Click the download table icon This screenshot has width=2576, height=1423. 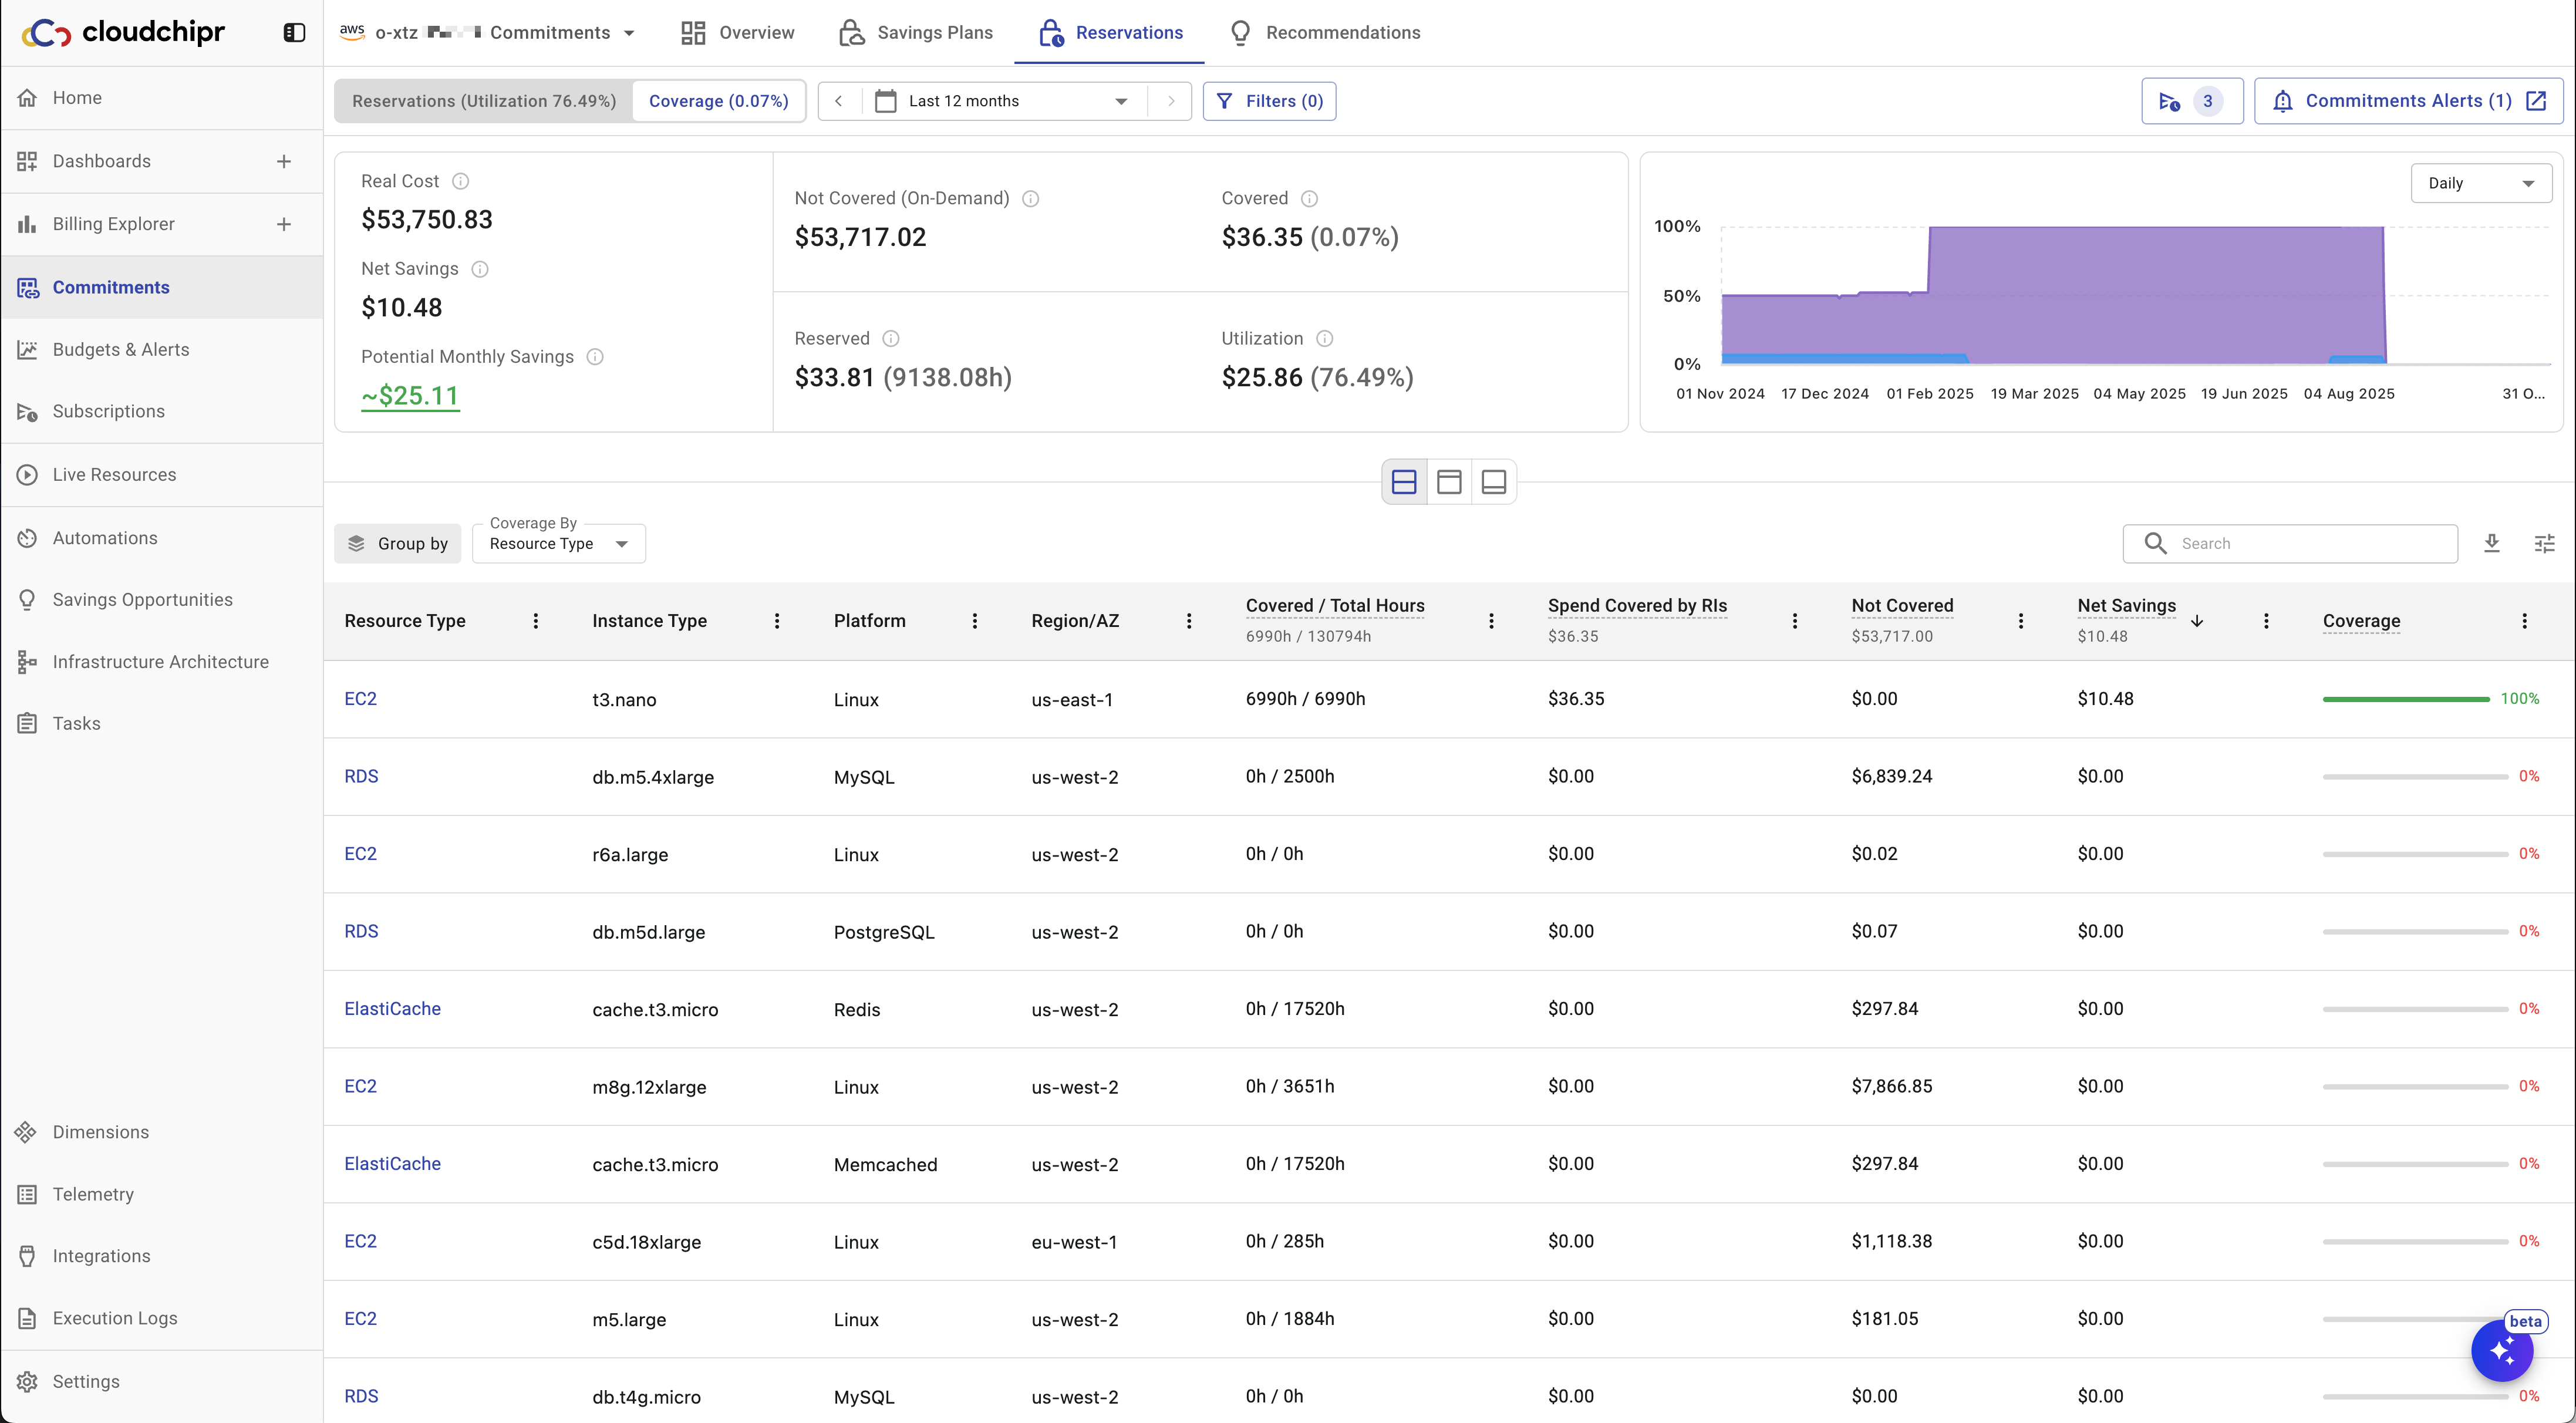2492,543
